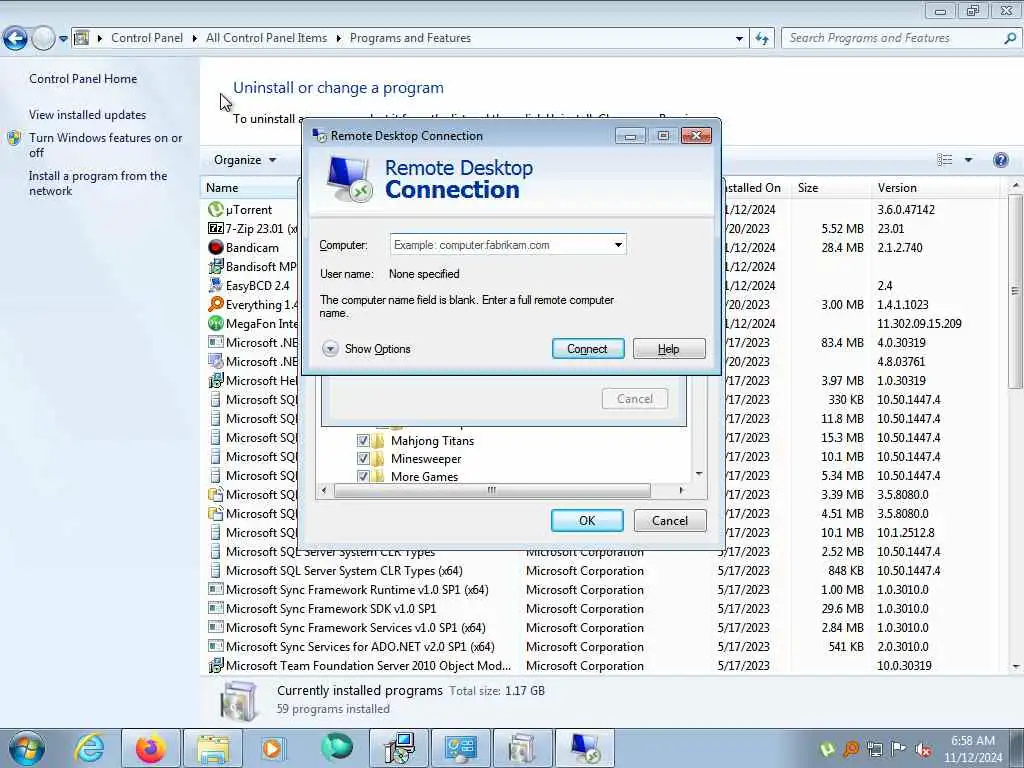Click the search magnifier icon
This screenshot has height=768, width=1024.
(x=1010, y=38)
